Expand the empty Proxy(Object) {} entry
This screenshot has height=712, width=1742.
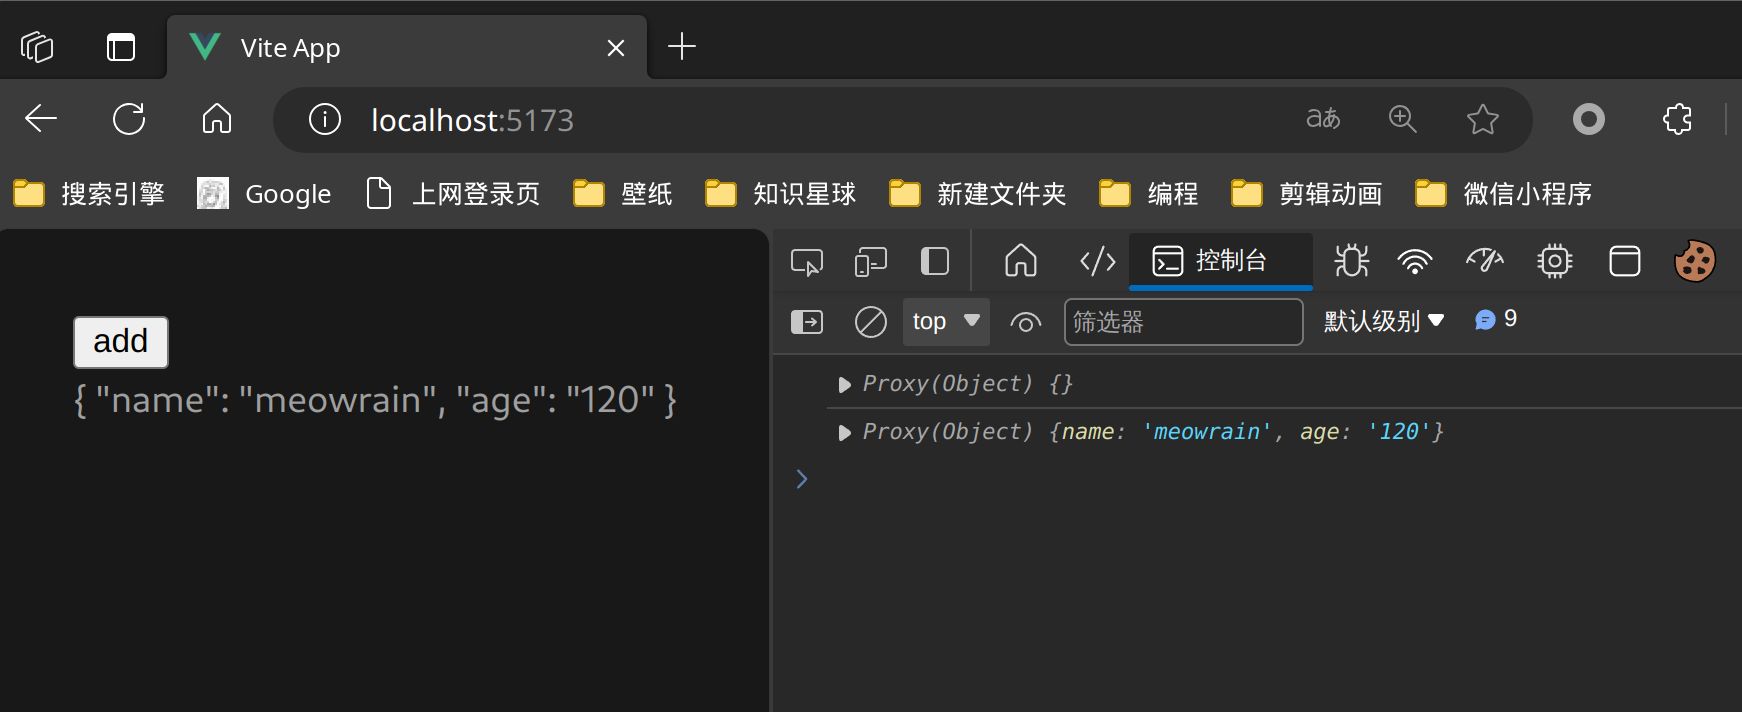coord(844,384)
